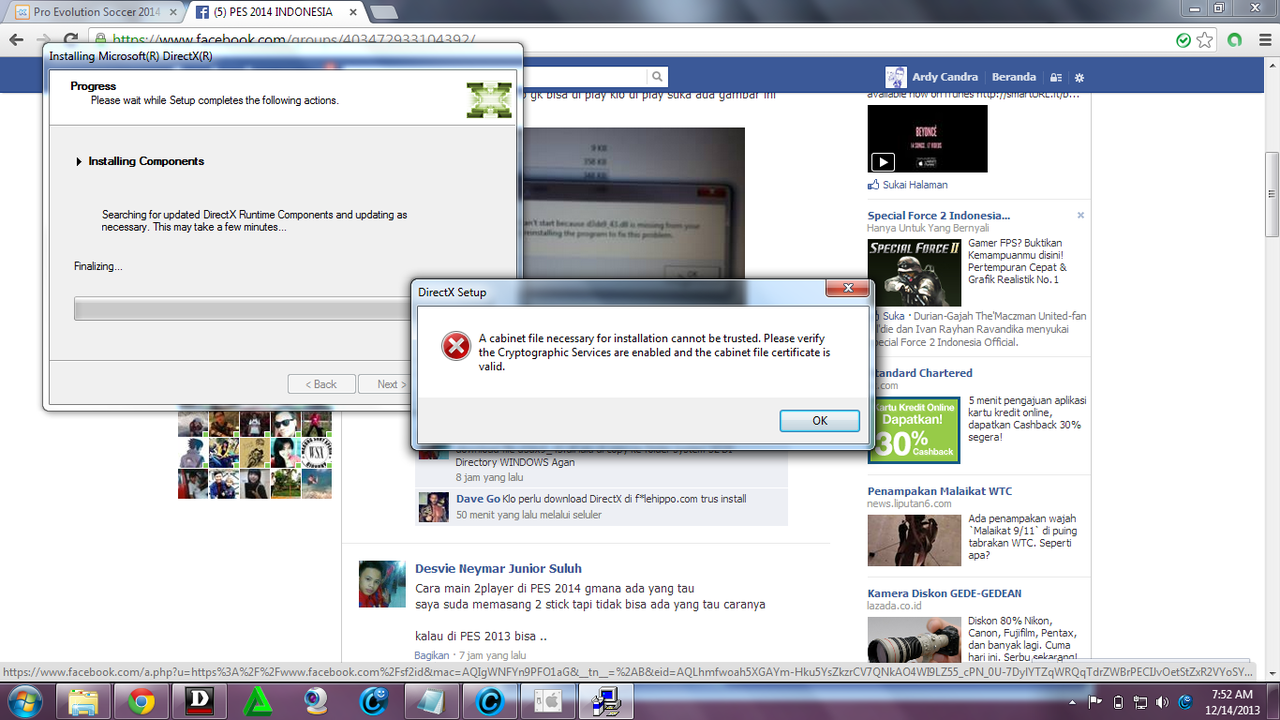Click the red error icon in DirectX Setup

pyautogui.click(x=456, y=346)
